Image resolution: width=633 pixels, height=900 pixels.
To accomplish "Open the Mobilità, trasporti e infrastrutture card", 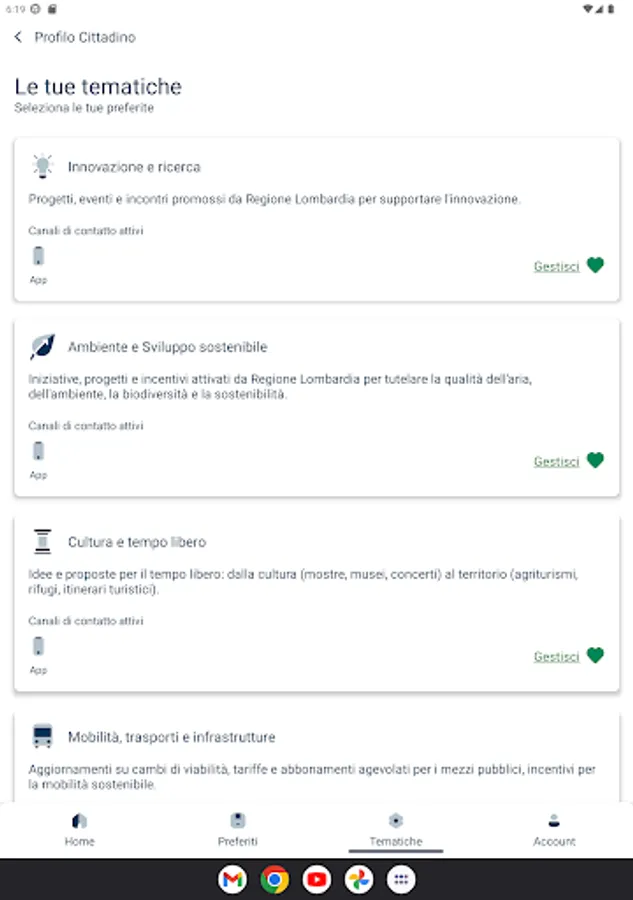I will tap(316, 760).
